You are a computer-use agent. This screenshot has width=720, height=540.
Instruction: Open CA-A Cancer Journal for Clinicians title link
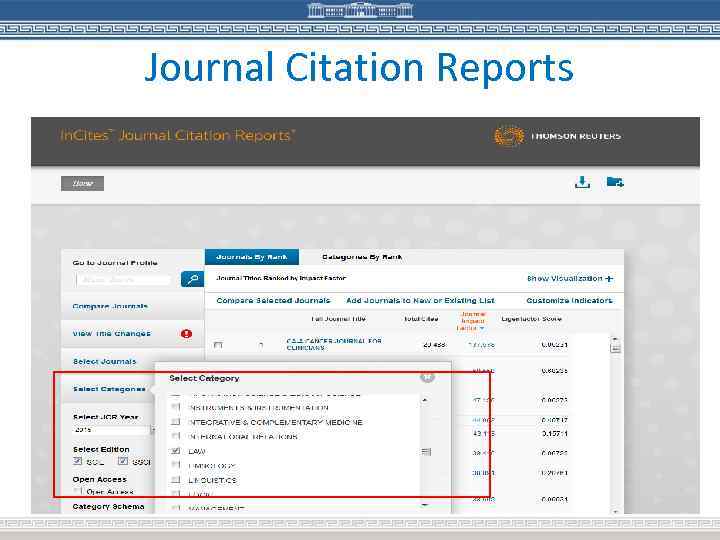tap(334, 344)
